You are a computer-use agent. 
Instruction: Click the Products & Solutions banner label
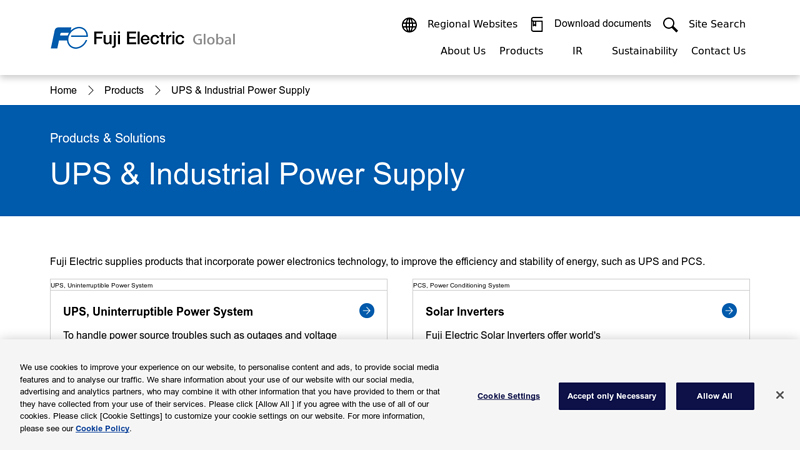tap(108, 138)
